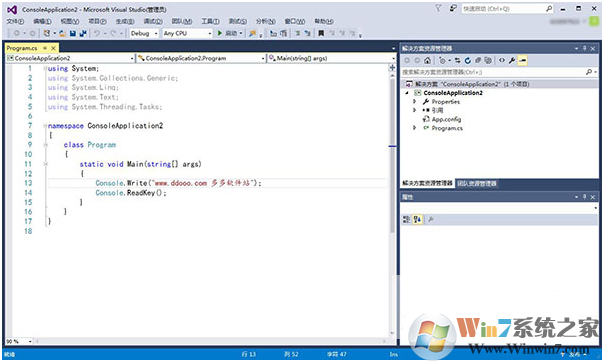Viewport: 606px width, 363px height.
Task: Click the green Start (启动) debugging button
Action: click(227, 34)
